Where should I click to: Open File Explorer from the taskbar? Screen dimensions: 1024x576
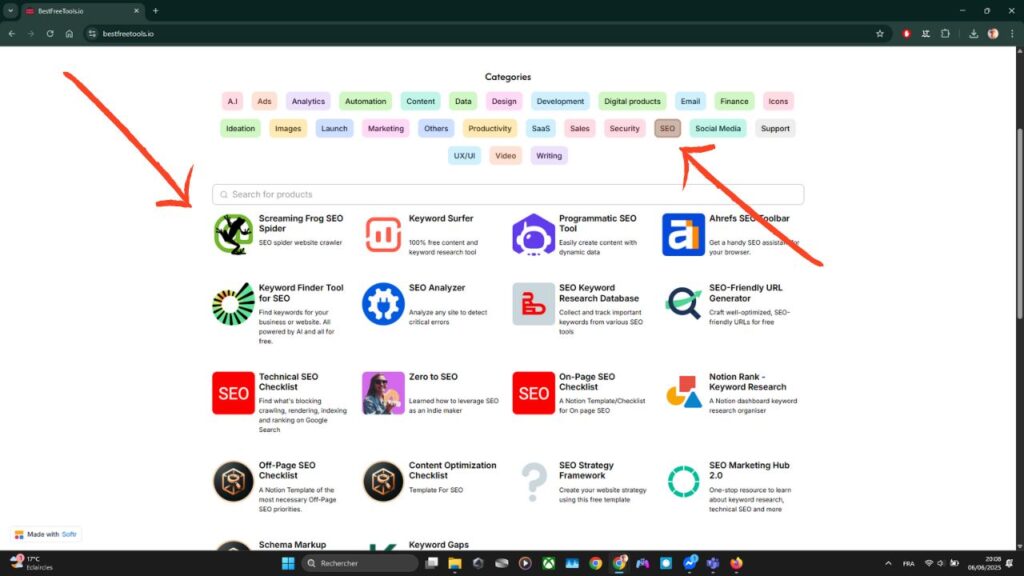tap(455, 563)
